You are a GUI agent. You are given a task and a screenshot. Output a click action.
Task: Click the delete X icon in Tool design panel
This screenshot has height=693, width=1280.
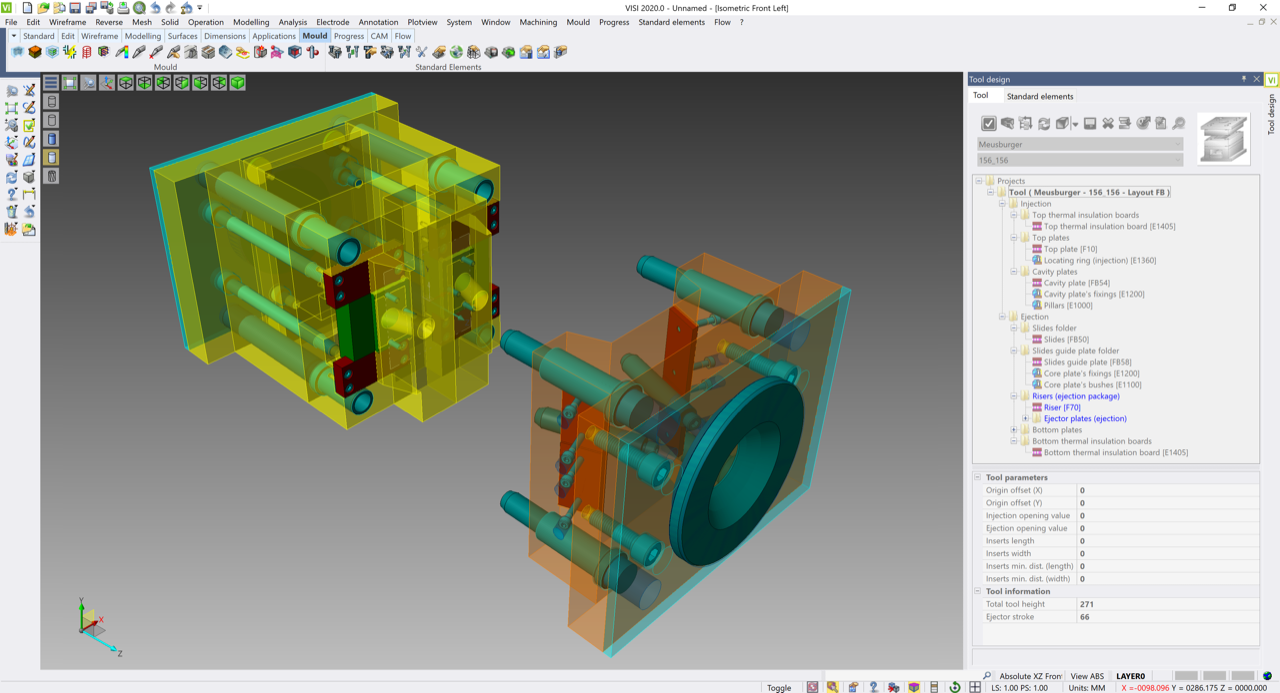coord(1108,124)
